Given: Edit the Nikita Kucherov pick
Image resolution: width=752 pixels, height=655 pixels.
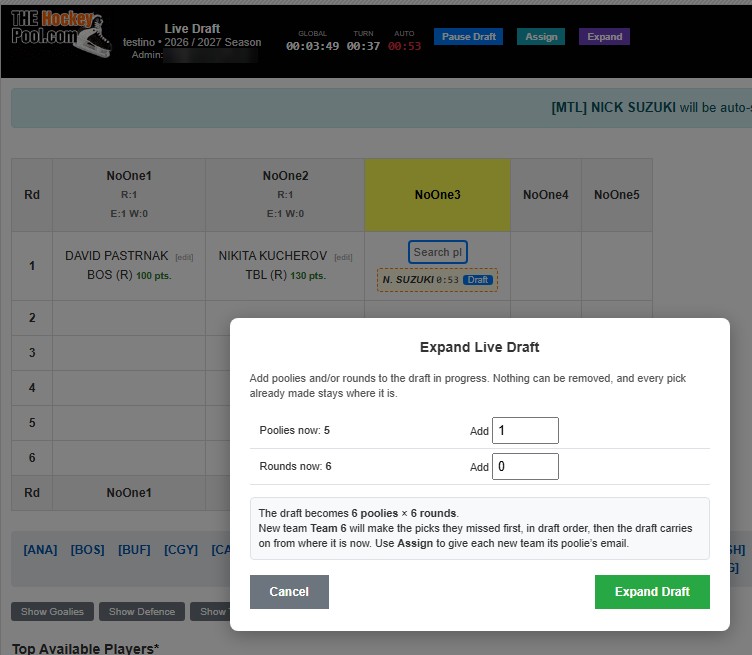Looking at the screenshot, I should click(343, 257).
